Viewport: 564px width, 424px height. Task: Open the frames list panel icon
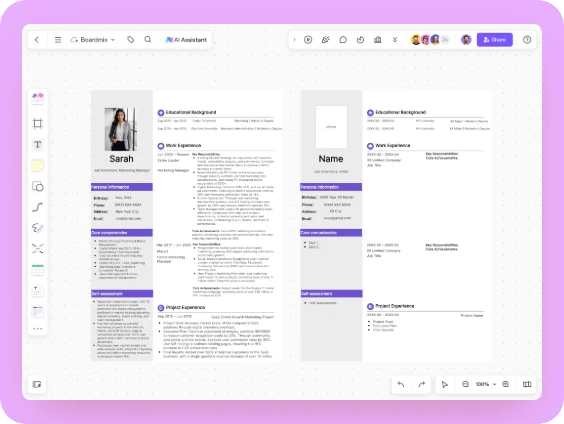tap(37, 384)
